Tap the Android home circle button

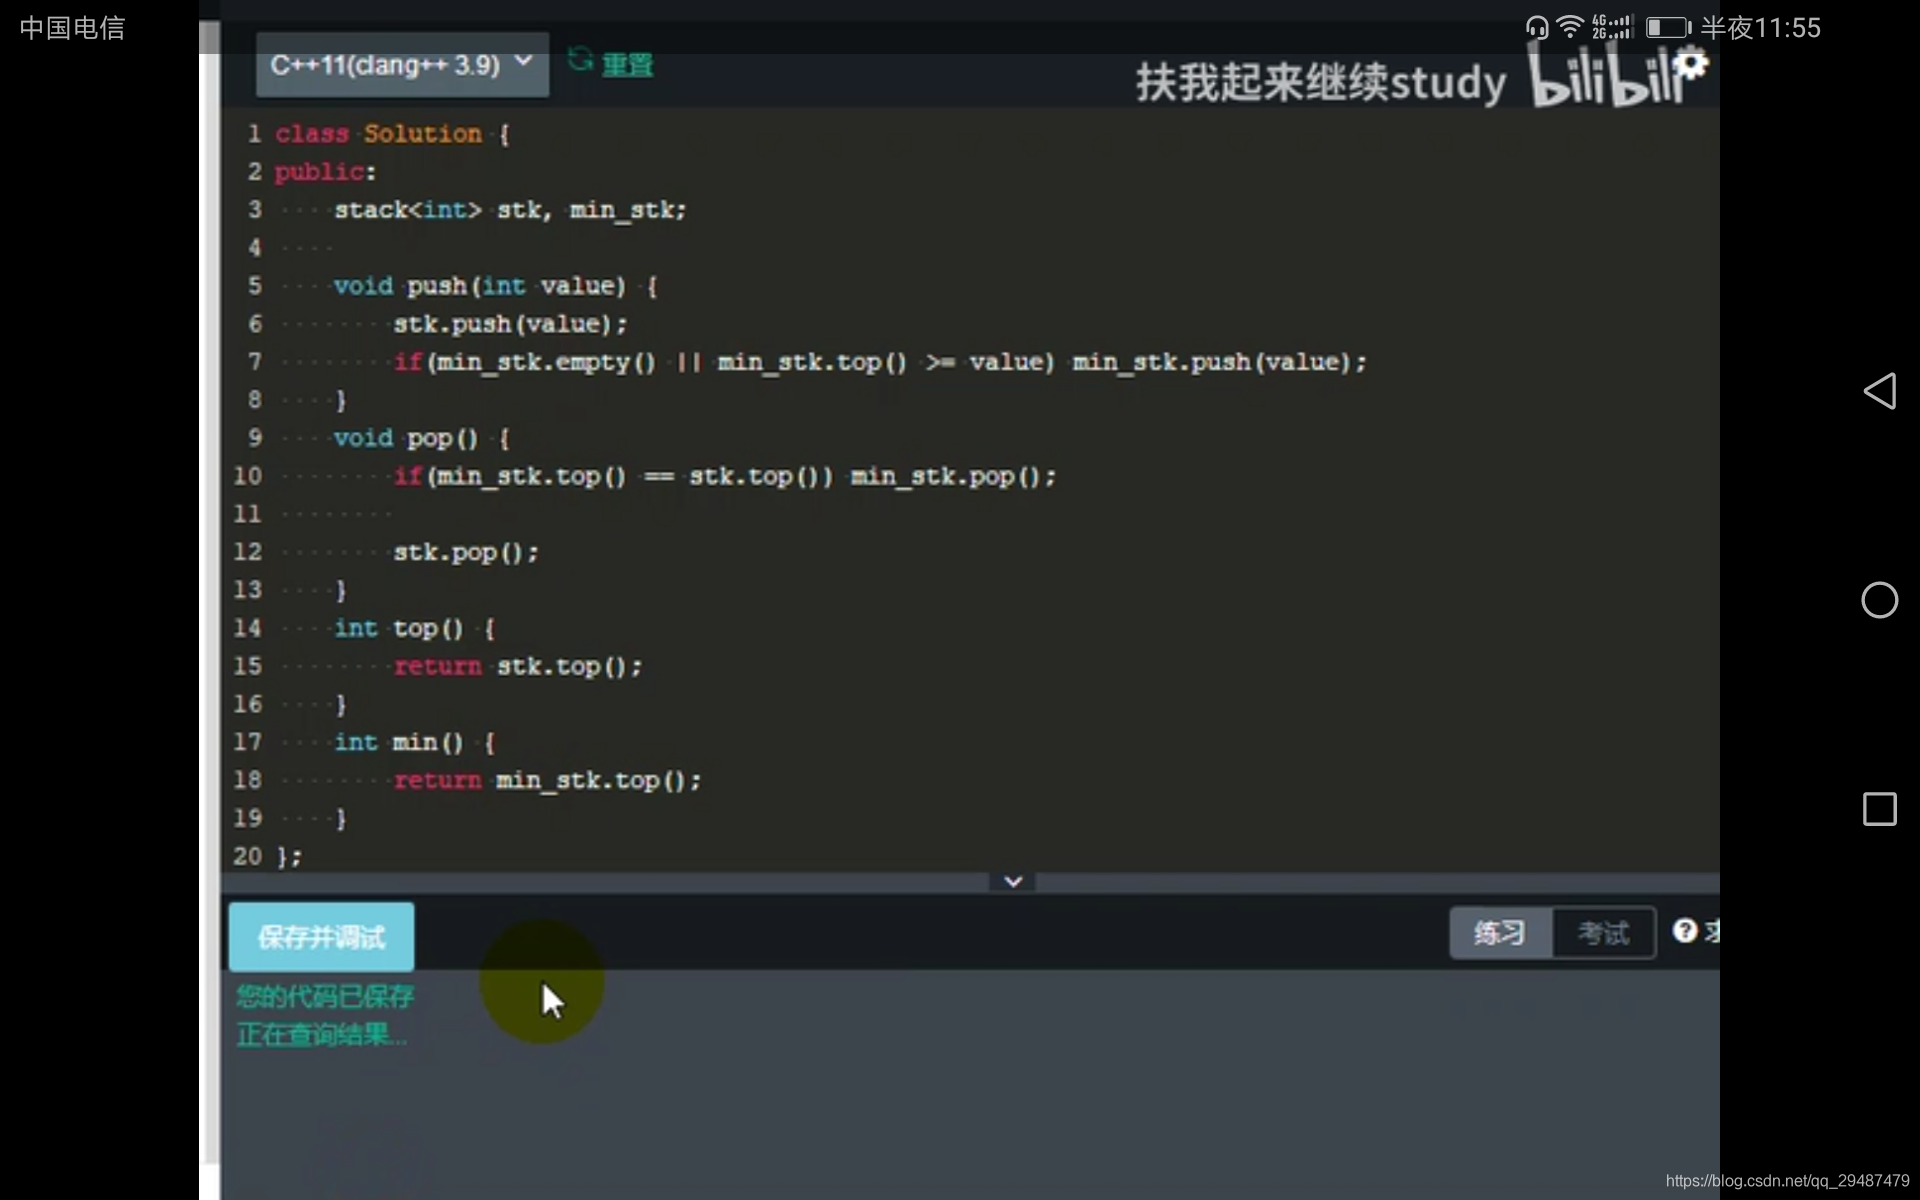pos(1880,600)
